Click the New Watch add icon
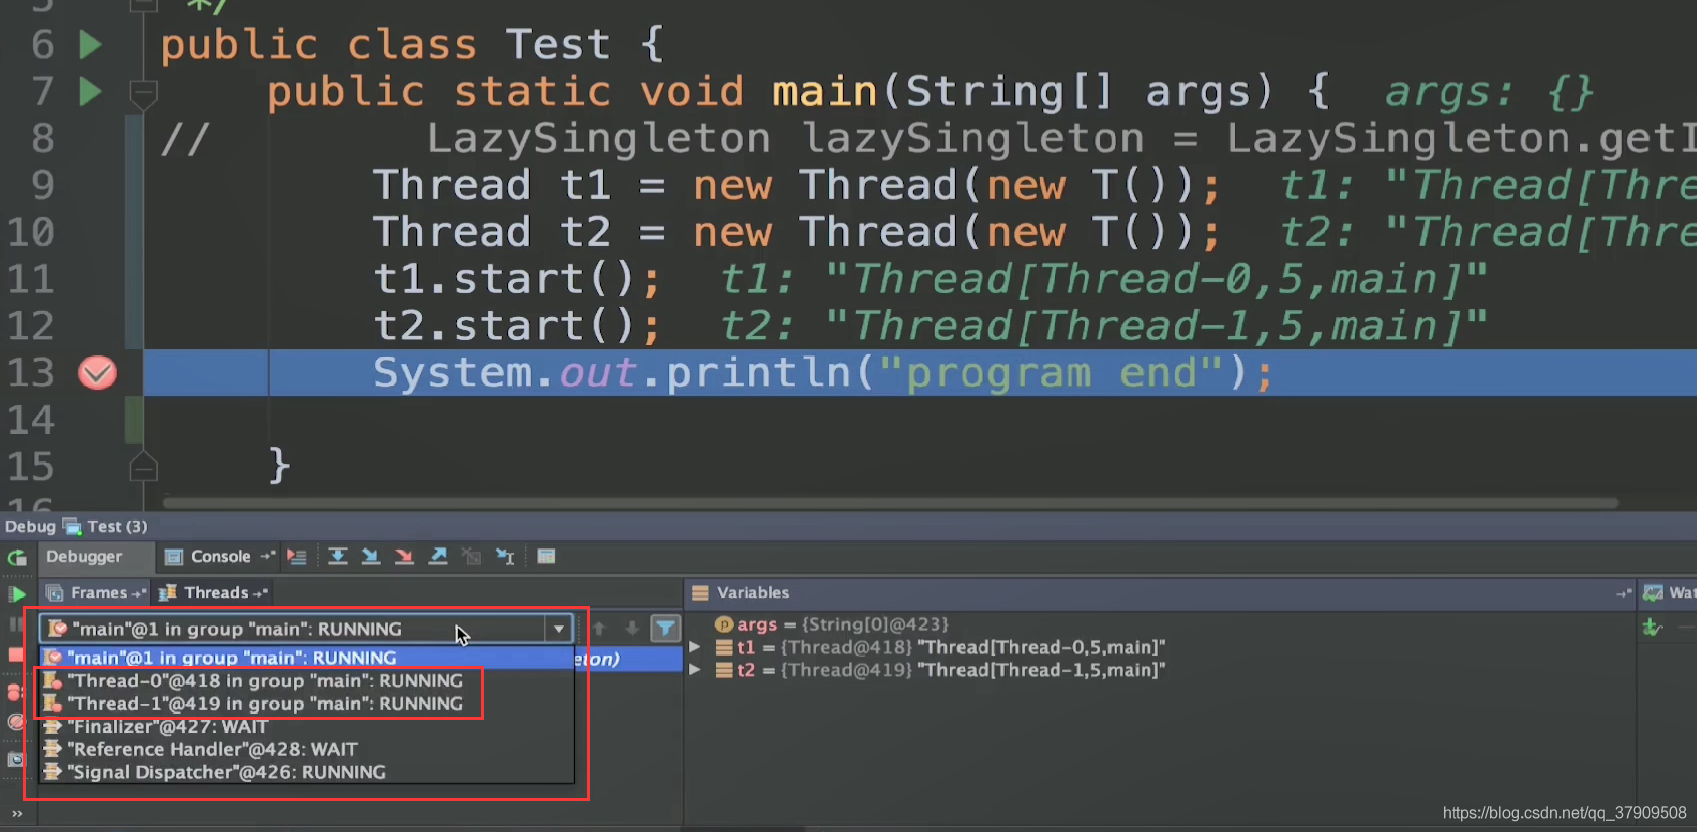1697x832 pixels. 1652,628
